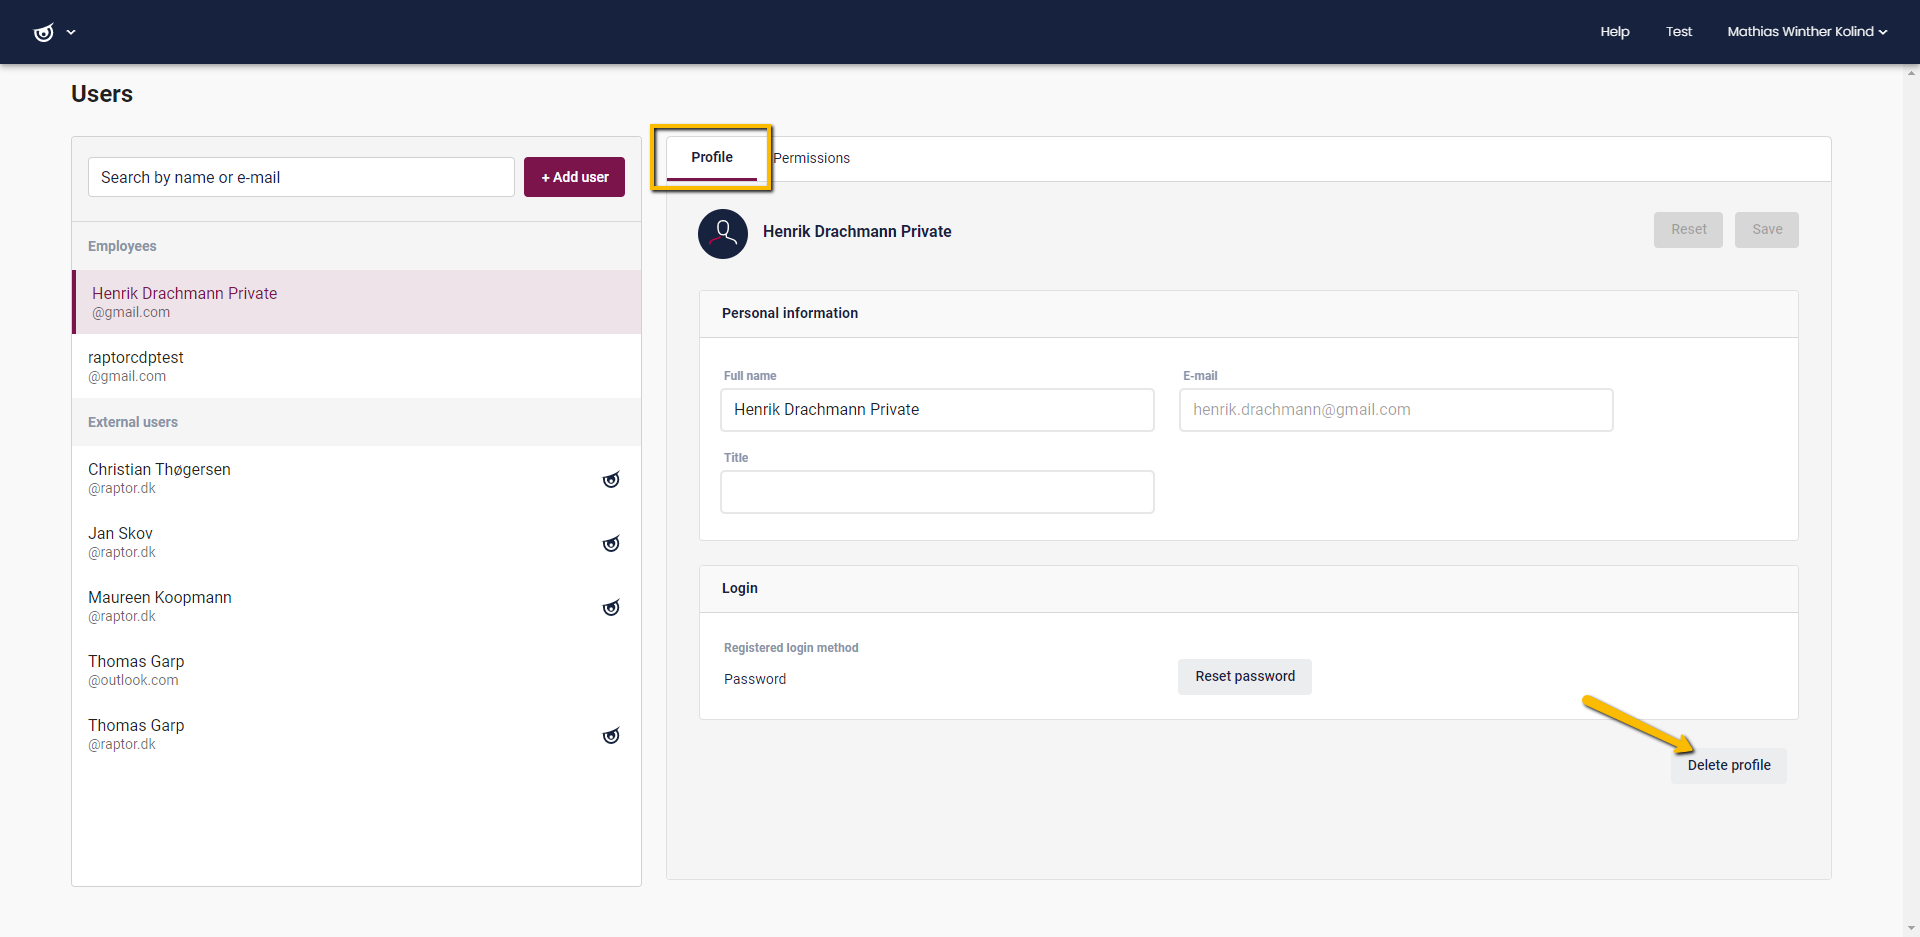Select Henrik Drachmann Private in employees list
Viewport: 1920px width, 937px height.
[x=357, y=302]
